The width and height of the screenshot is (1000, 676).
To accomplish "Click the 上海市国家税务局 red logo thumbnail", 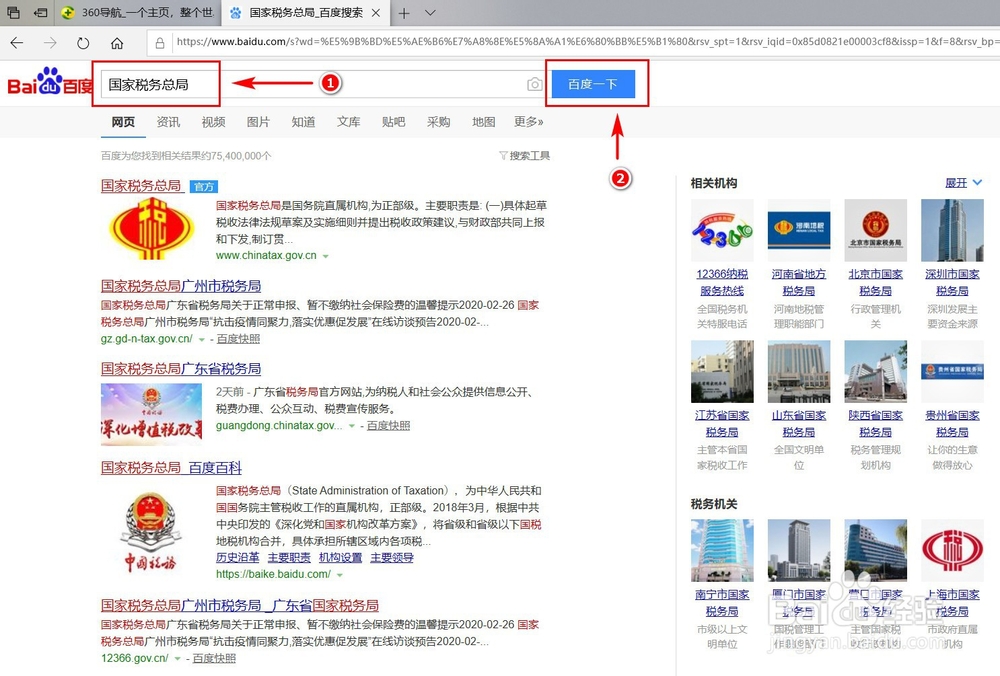I will point(952,550).
